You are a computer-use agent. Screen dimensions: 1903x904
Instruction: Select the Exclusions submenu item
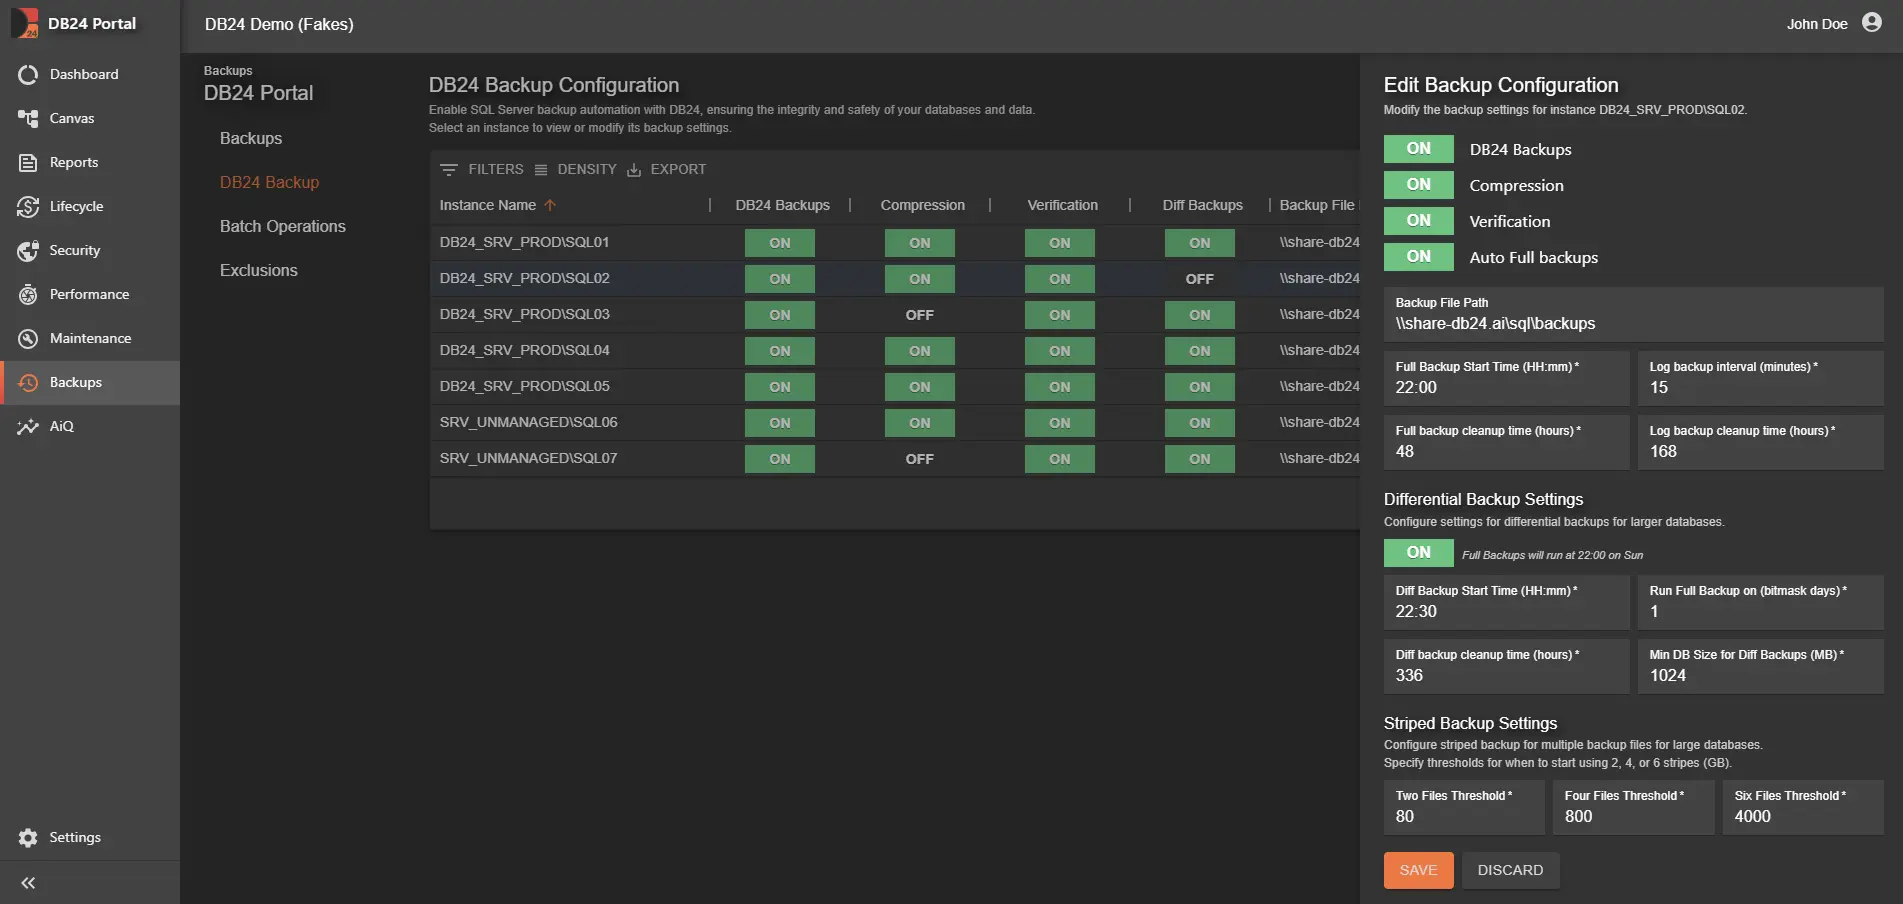[x=259, y=270]
